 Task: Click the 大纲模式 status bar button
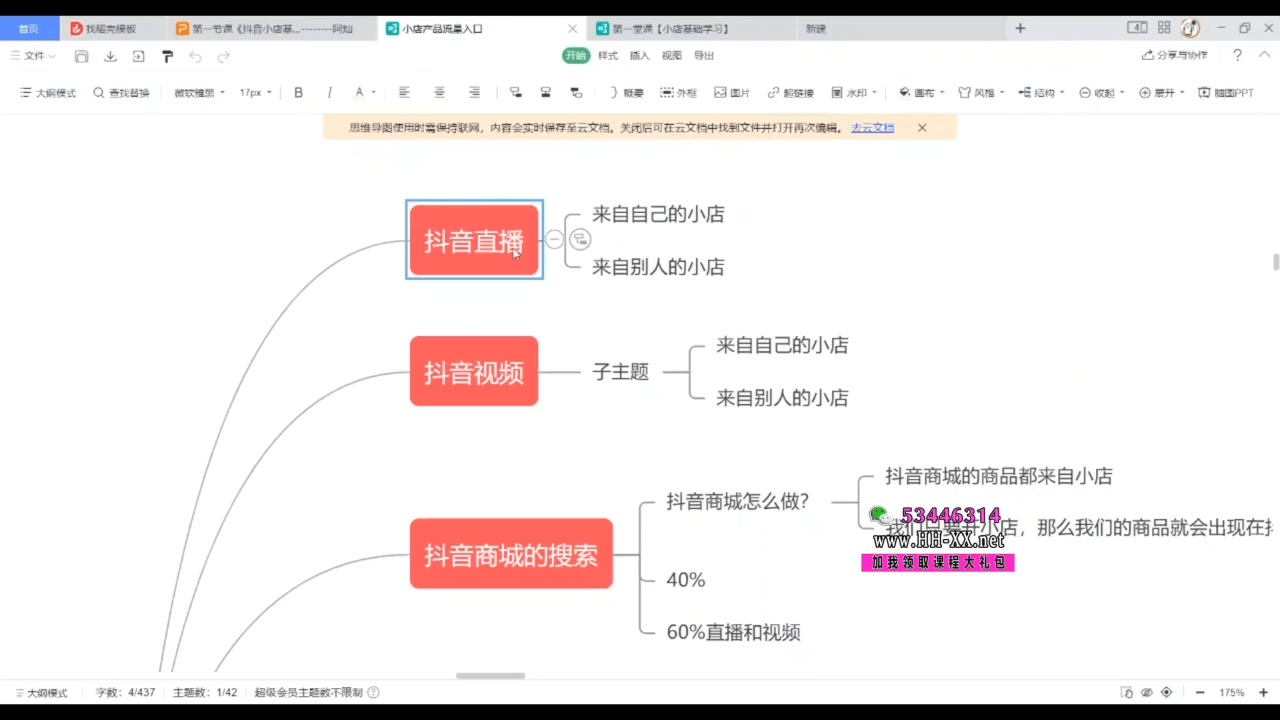pyautogui.click(x=41, y=692)
